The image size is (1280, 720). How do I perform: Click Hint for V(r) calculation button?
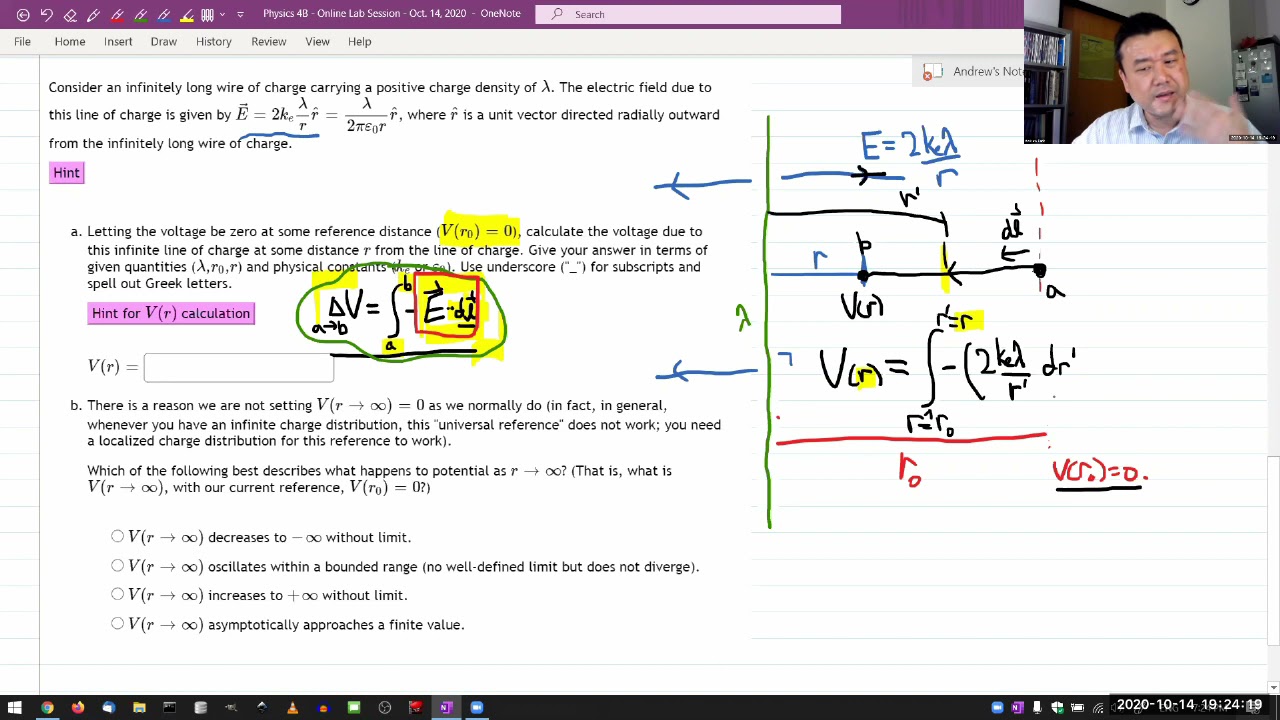[171, 313]
